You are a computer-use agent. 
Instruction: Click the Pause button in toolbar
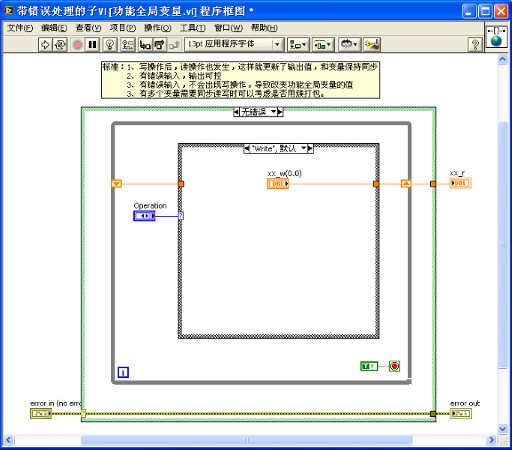92,44
